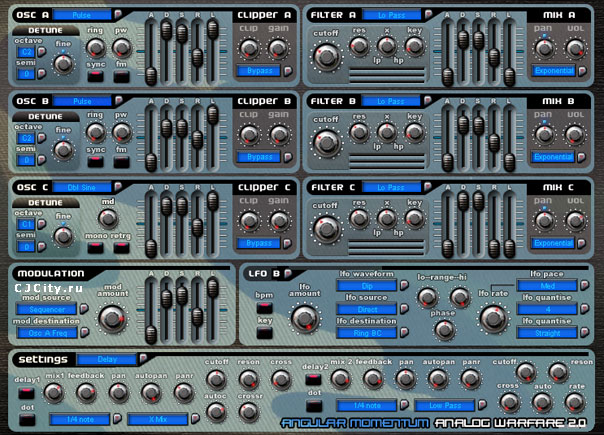Adjust the OSC A pw knob
The height and width of the screenshot is (435, 604).
[122, 47]
